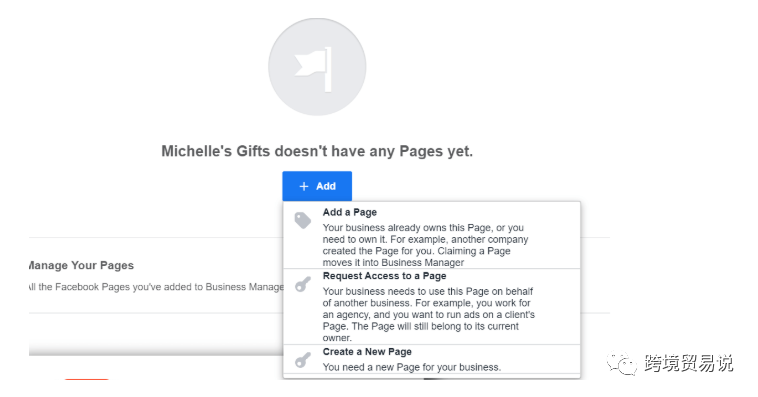This screenshot has height=397, width=758.
Task: Select the Add a Page option
Action: [431, 235]
